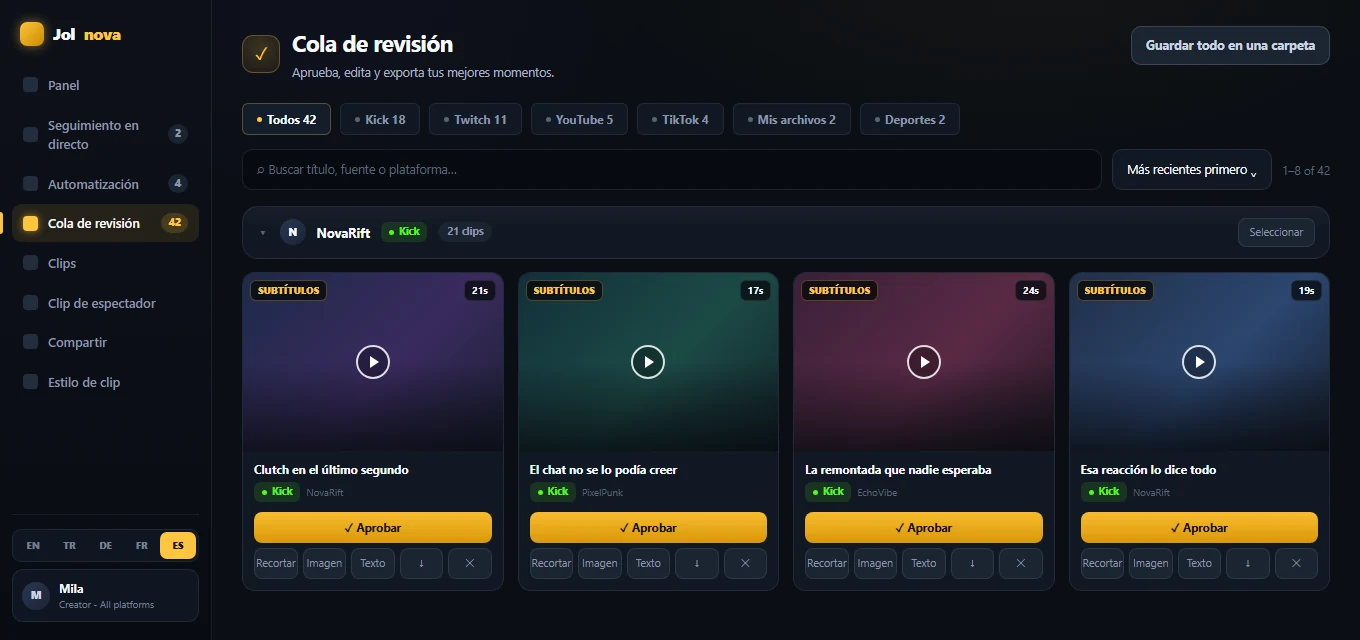
Task: Click the Clip de espectador sidebar icon
Action: (30, 303)
